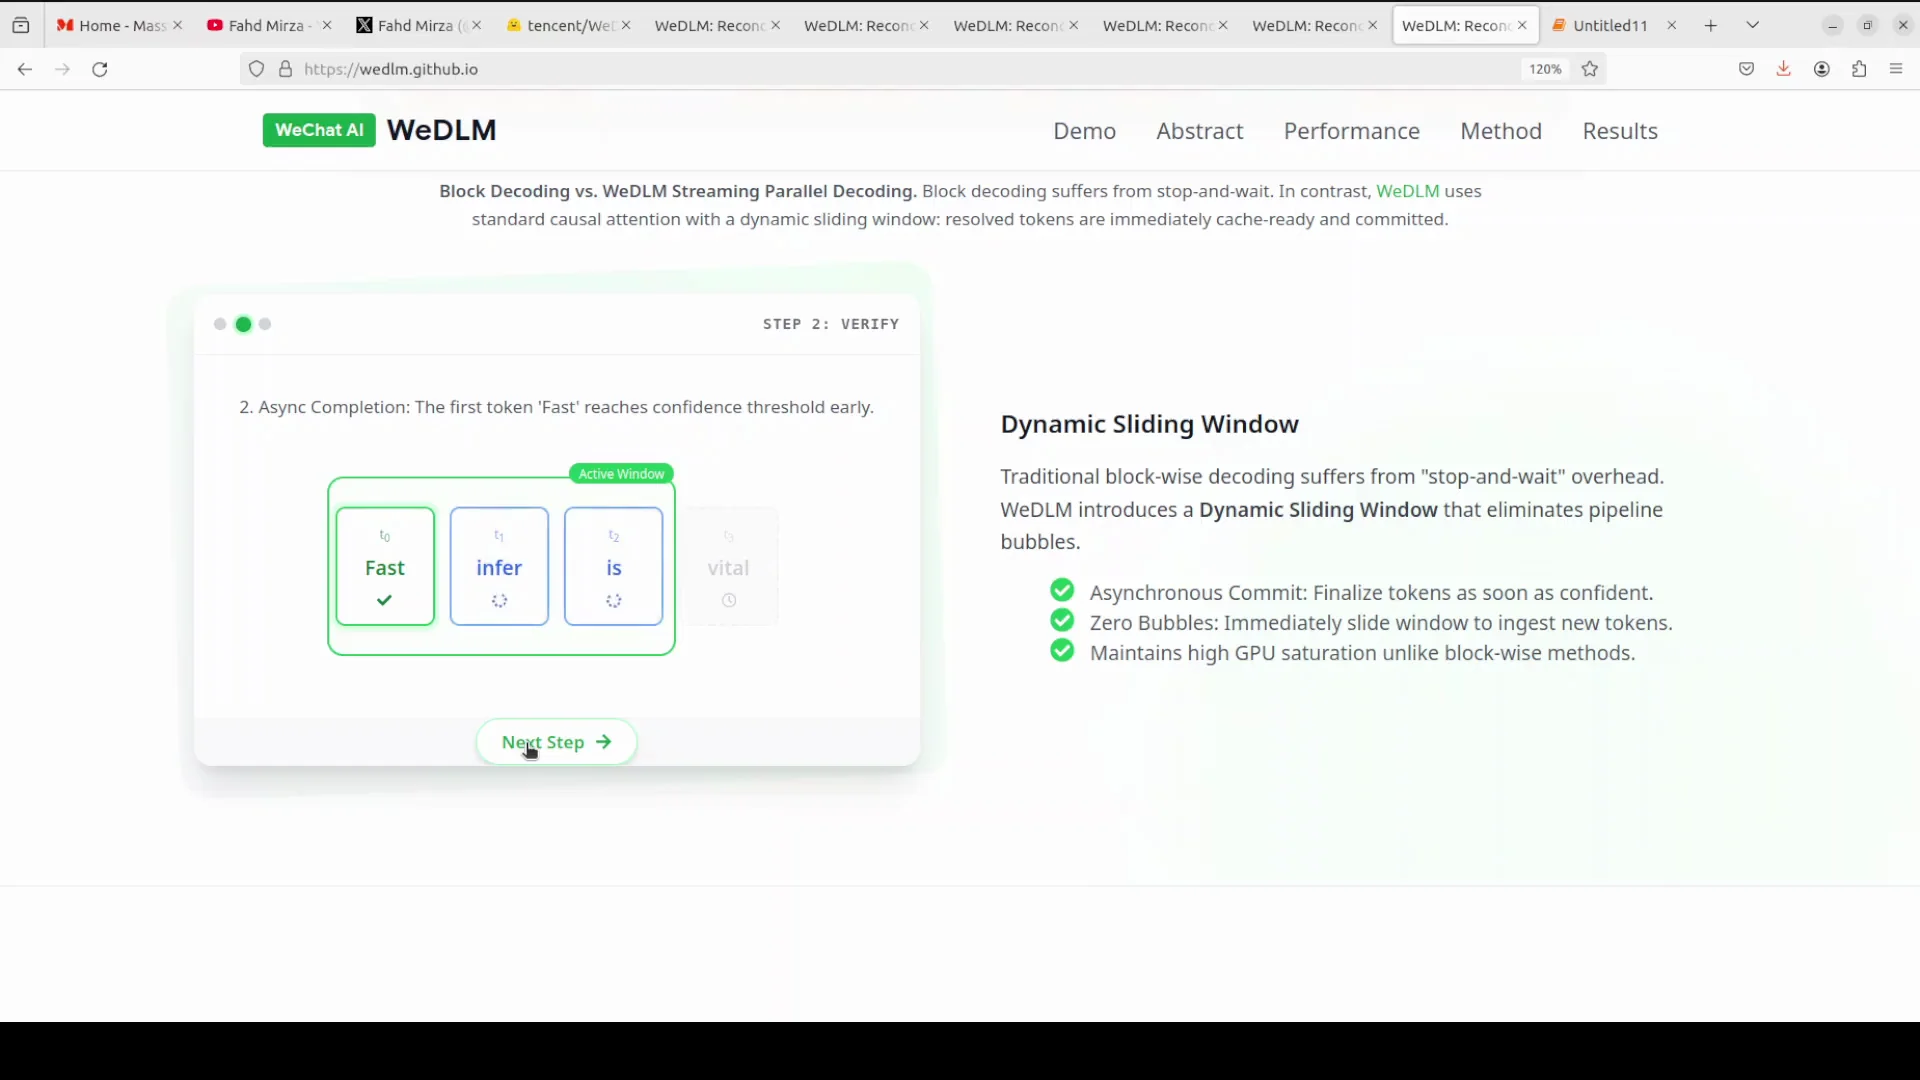
Task: Click the Fast token card
Action: coord(385,566)
